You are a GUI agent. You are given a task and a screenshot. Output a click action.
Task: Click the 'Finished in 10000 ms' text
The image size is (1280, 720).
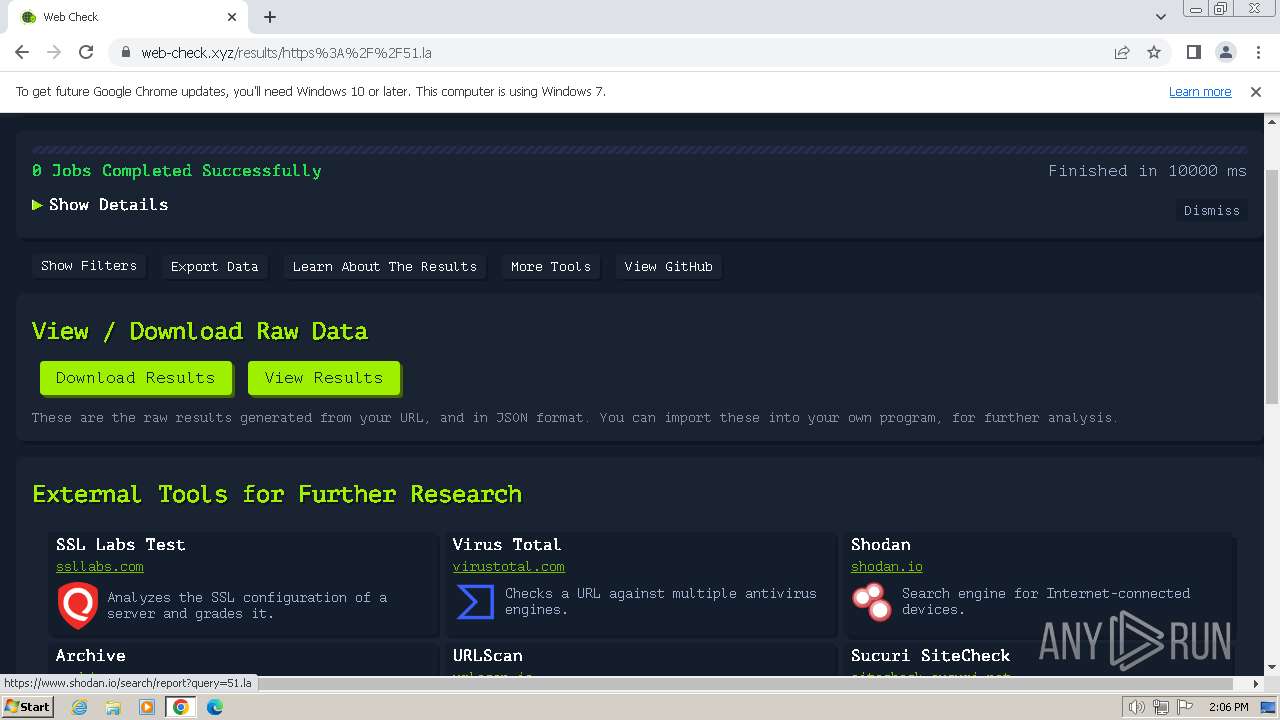(x=1147, y=171)
